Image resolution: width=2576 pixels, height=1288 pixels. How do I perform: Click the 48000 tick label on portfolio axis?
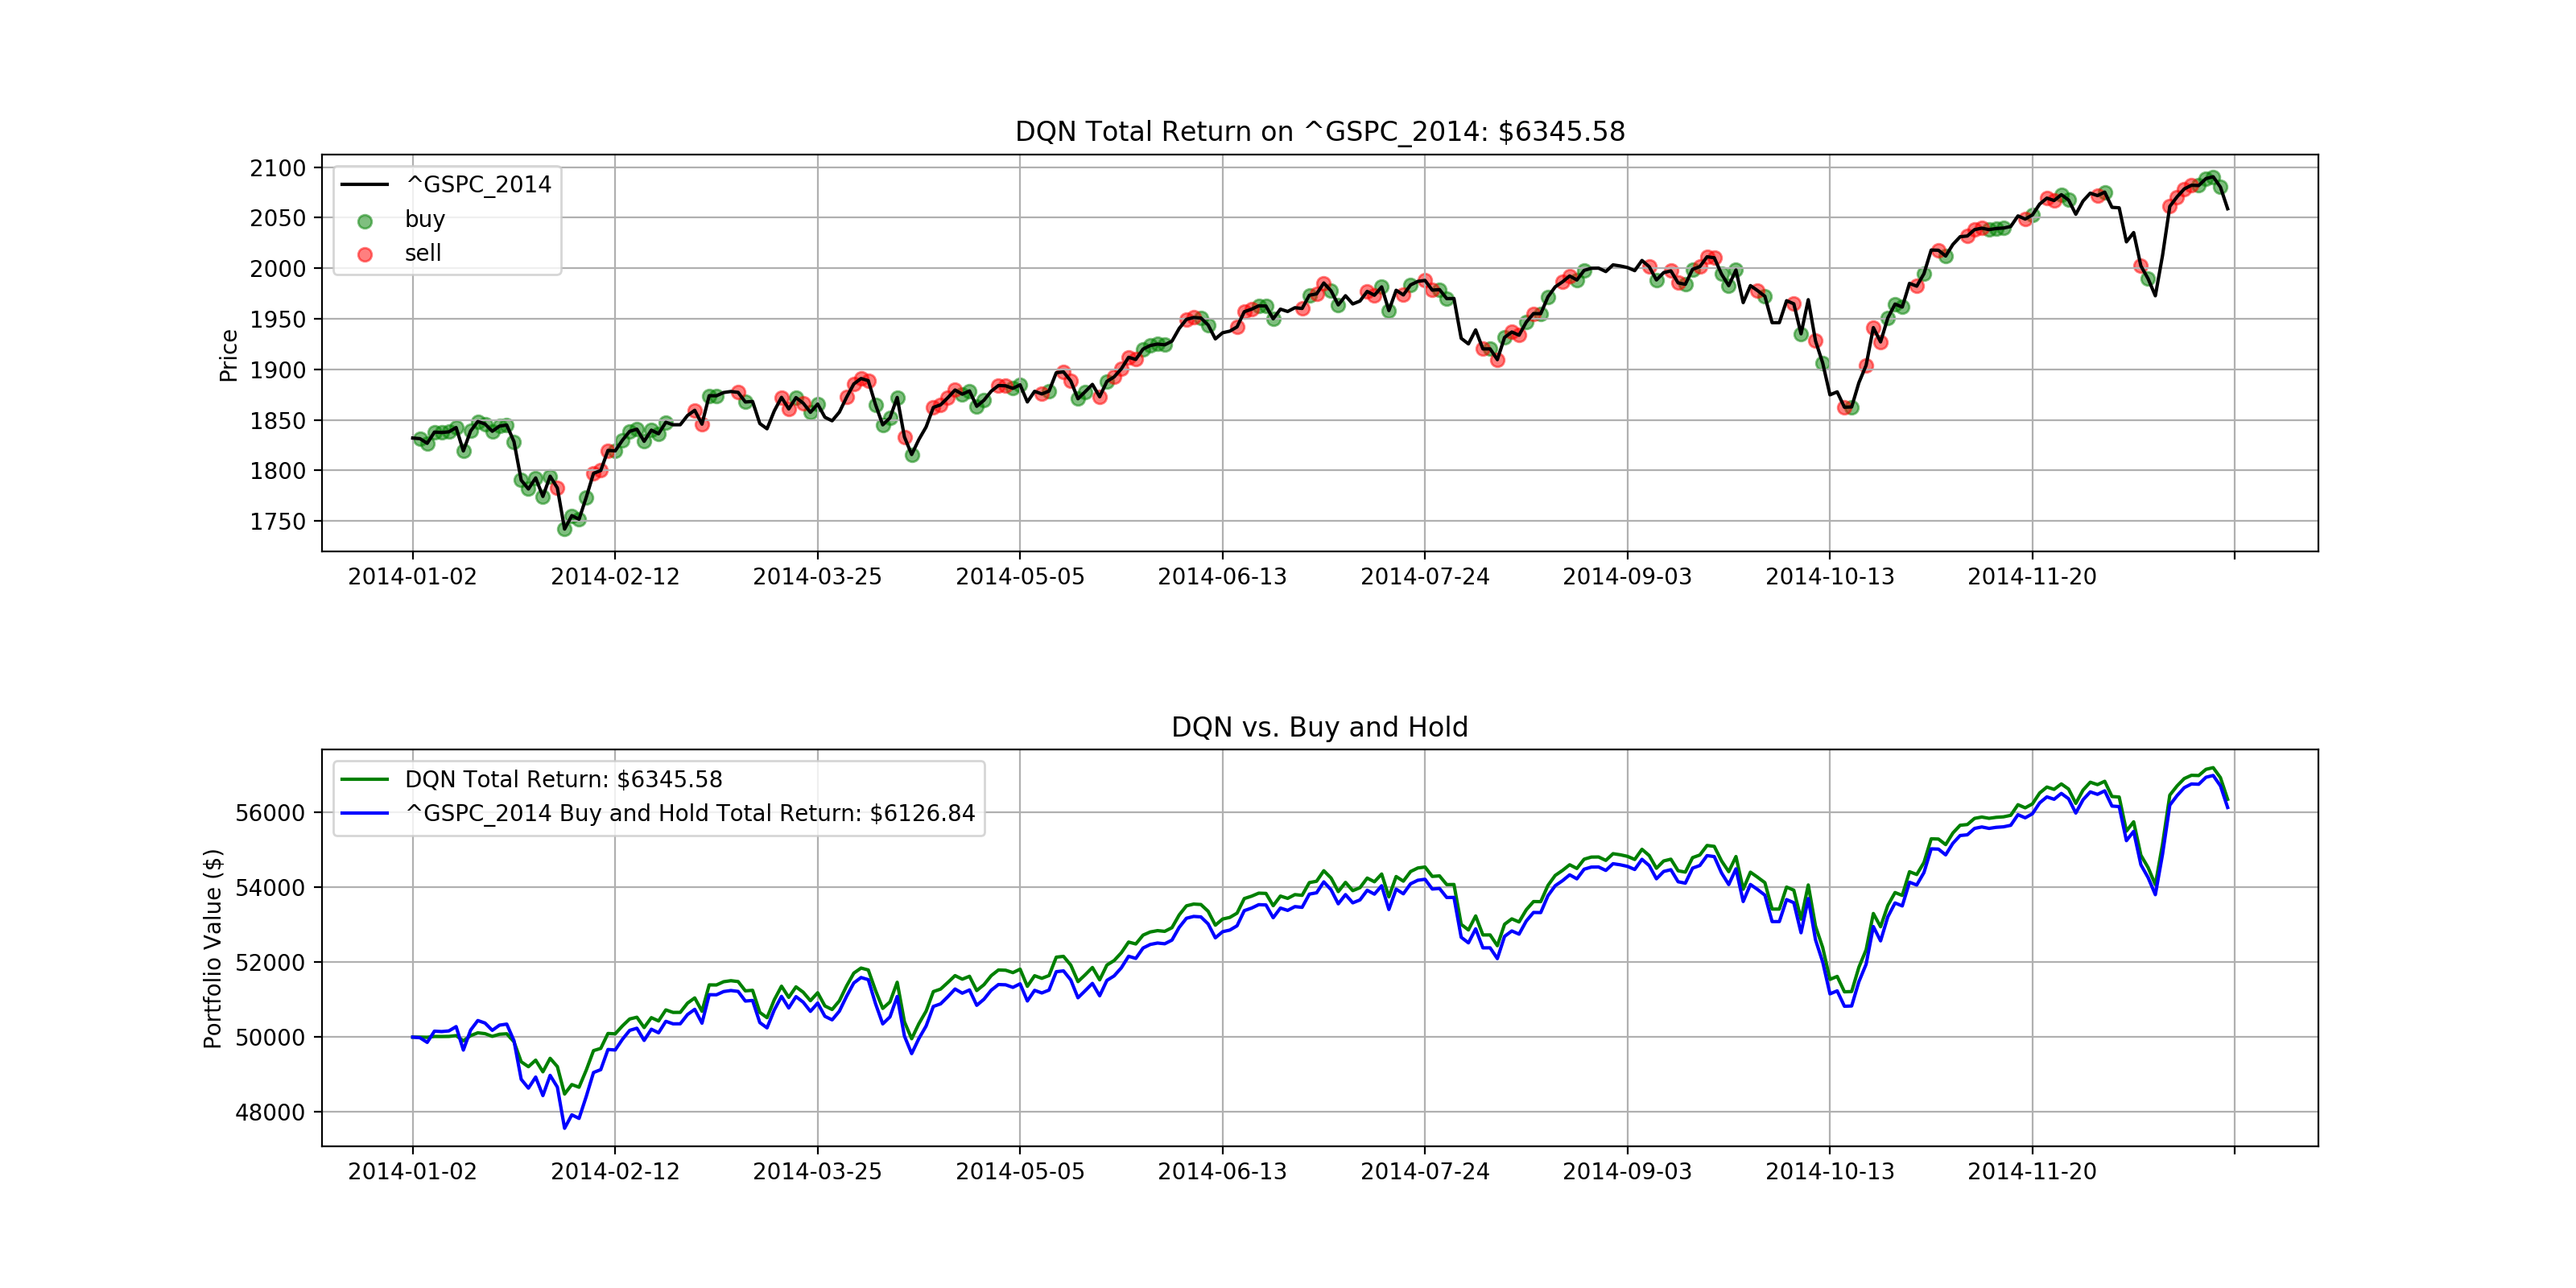click(270, 1112)
